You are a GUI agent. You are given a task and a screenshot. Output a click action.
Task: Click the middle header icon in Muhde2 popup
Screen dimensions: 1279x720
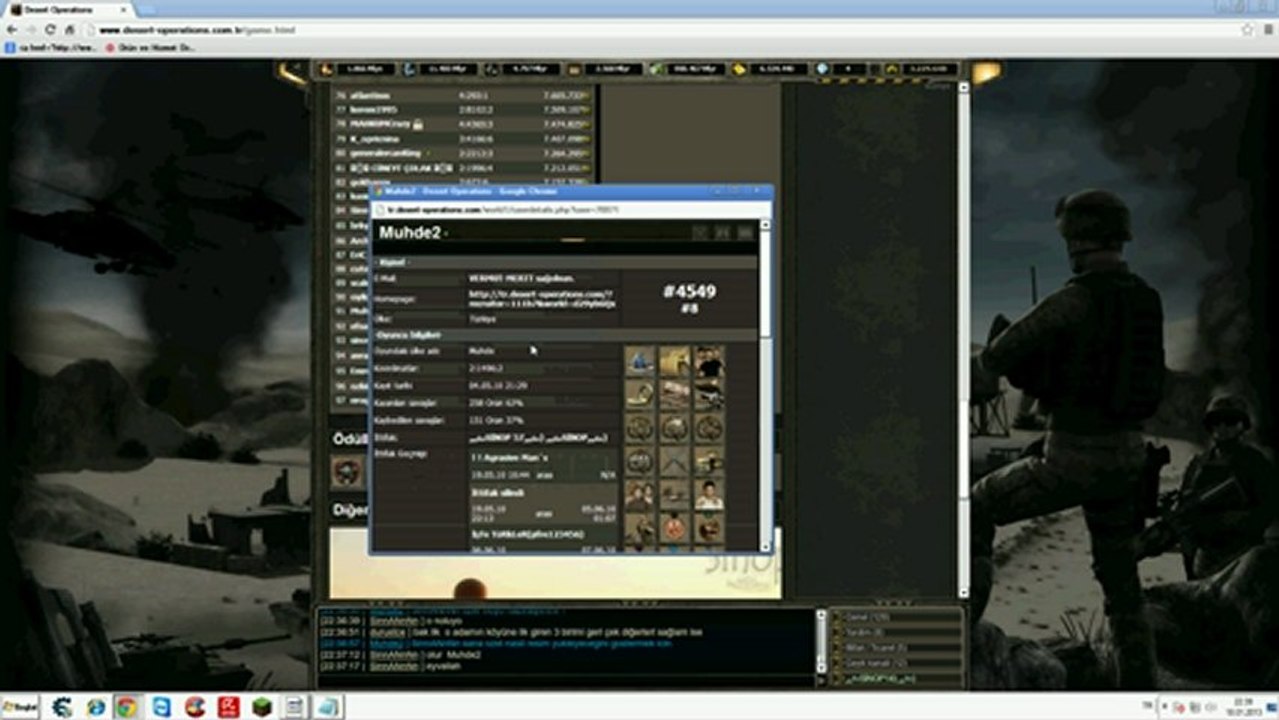pyautogui.click(x=722, y=233)
